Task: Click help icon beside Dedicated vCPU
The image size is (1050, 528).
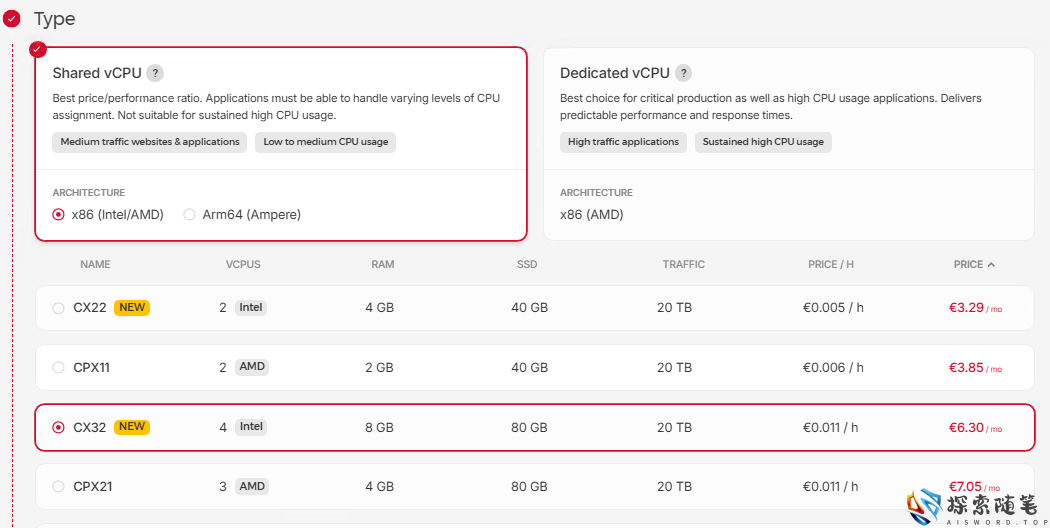Action: (683, 73)
